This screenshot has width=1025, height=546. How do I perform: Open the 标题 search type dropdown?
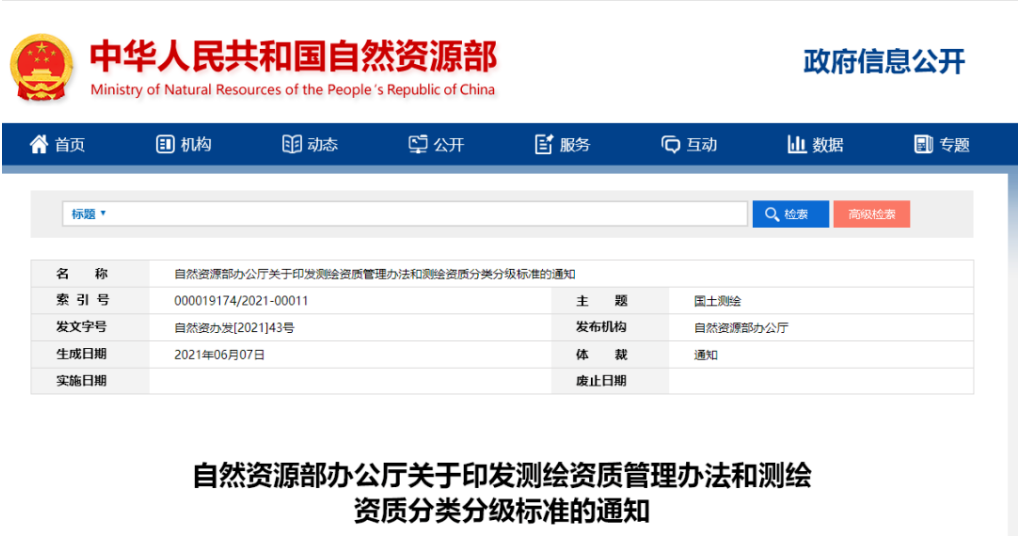click(88, 214)
